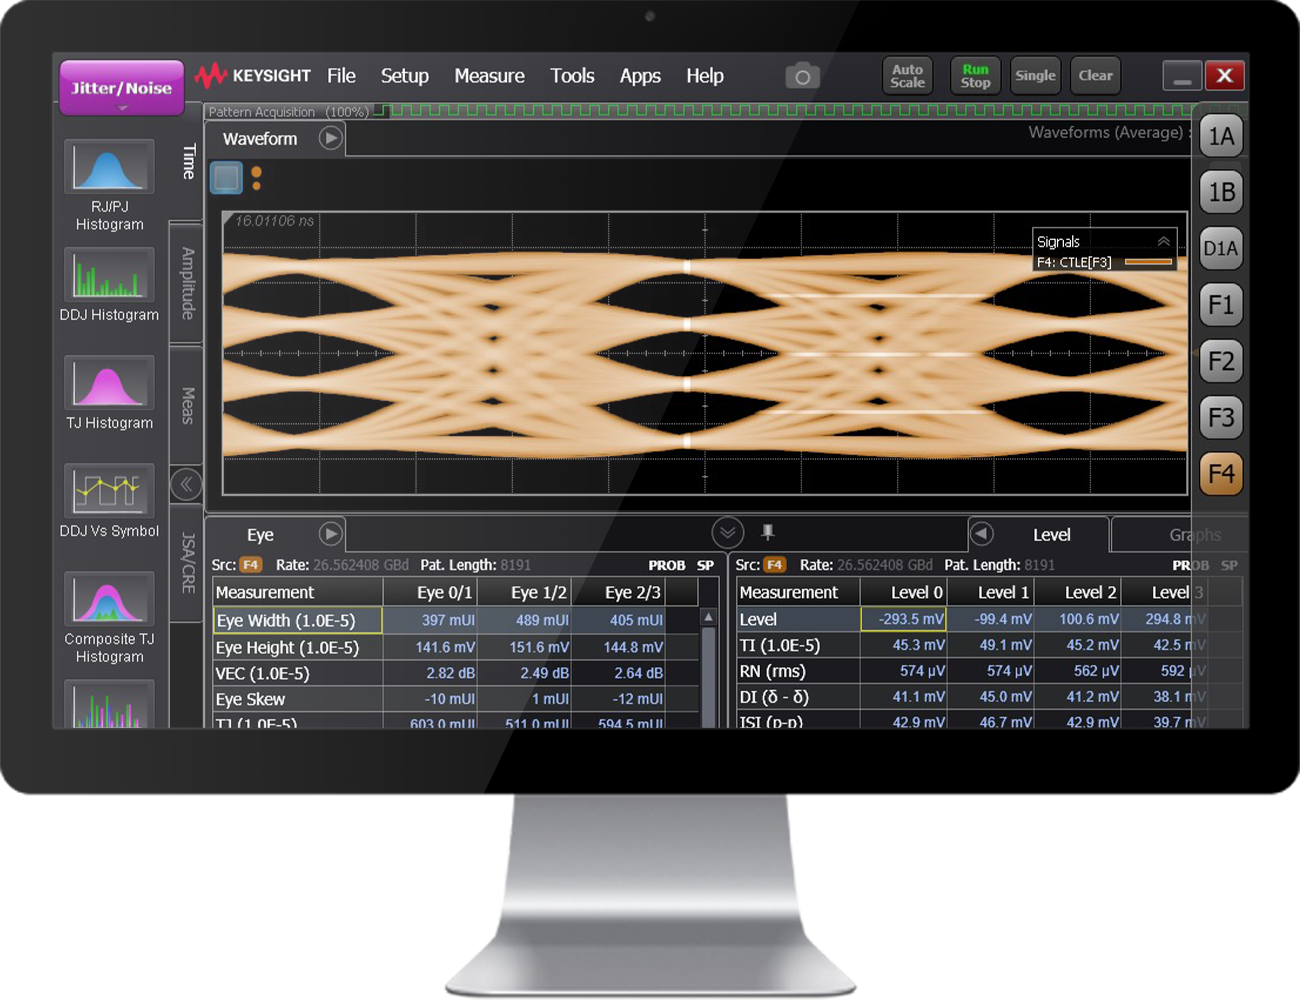
Task: Click the Run Stop button
Action: click(975, 76)
